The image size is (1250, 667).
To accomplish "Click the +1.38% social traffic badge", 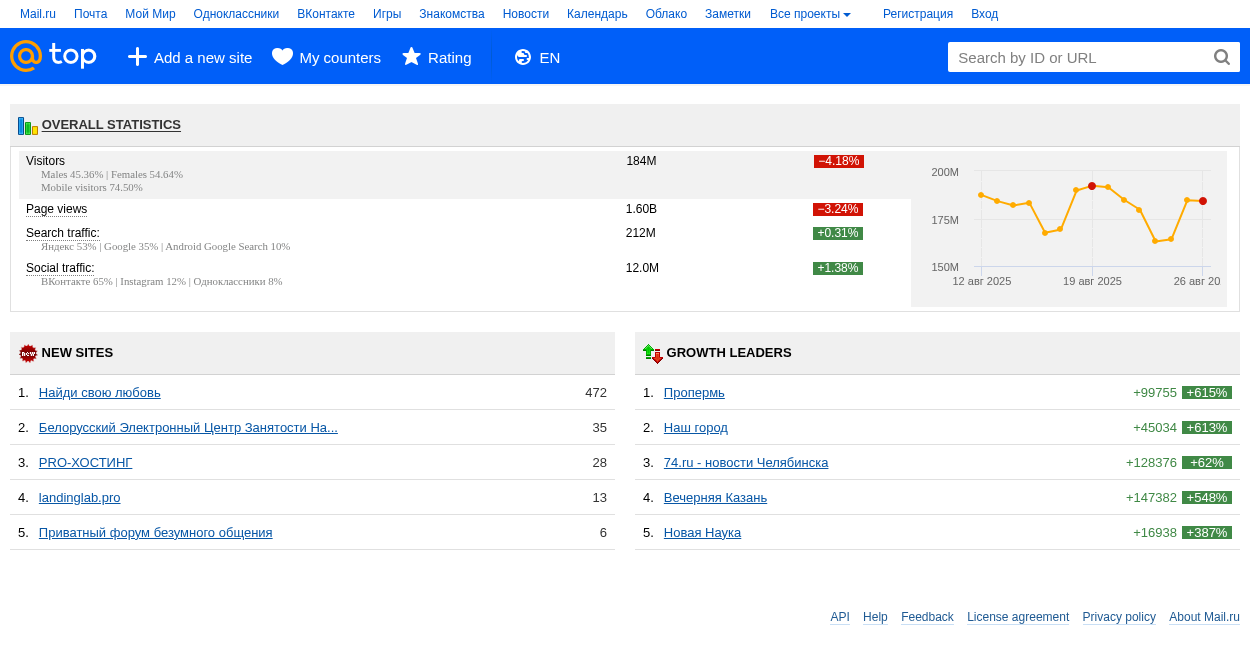I will (838, 268).
